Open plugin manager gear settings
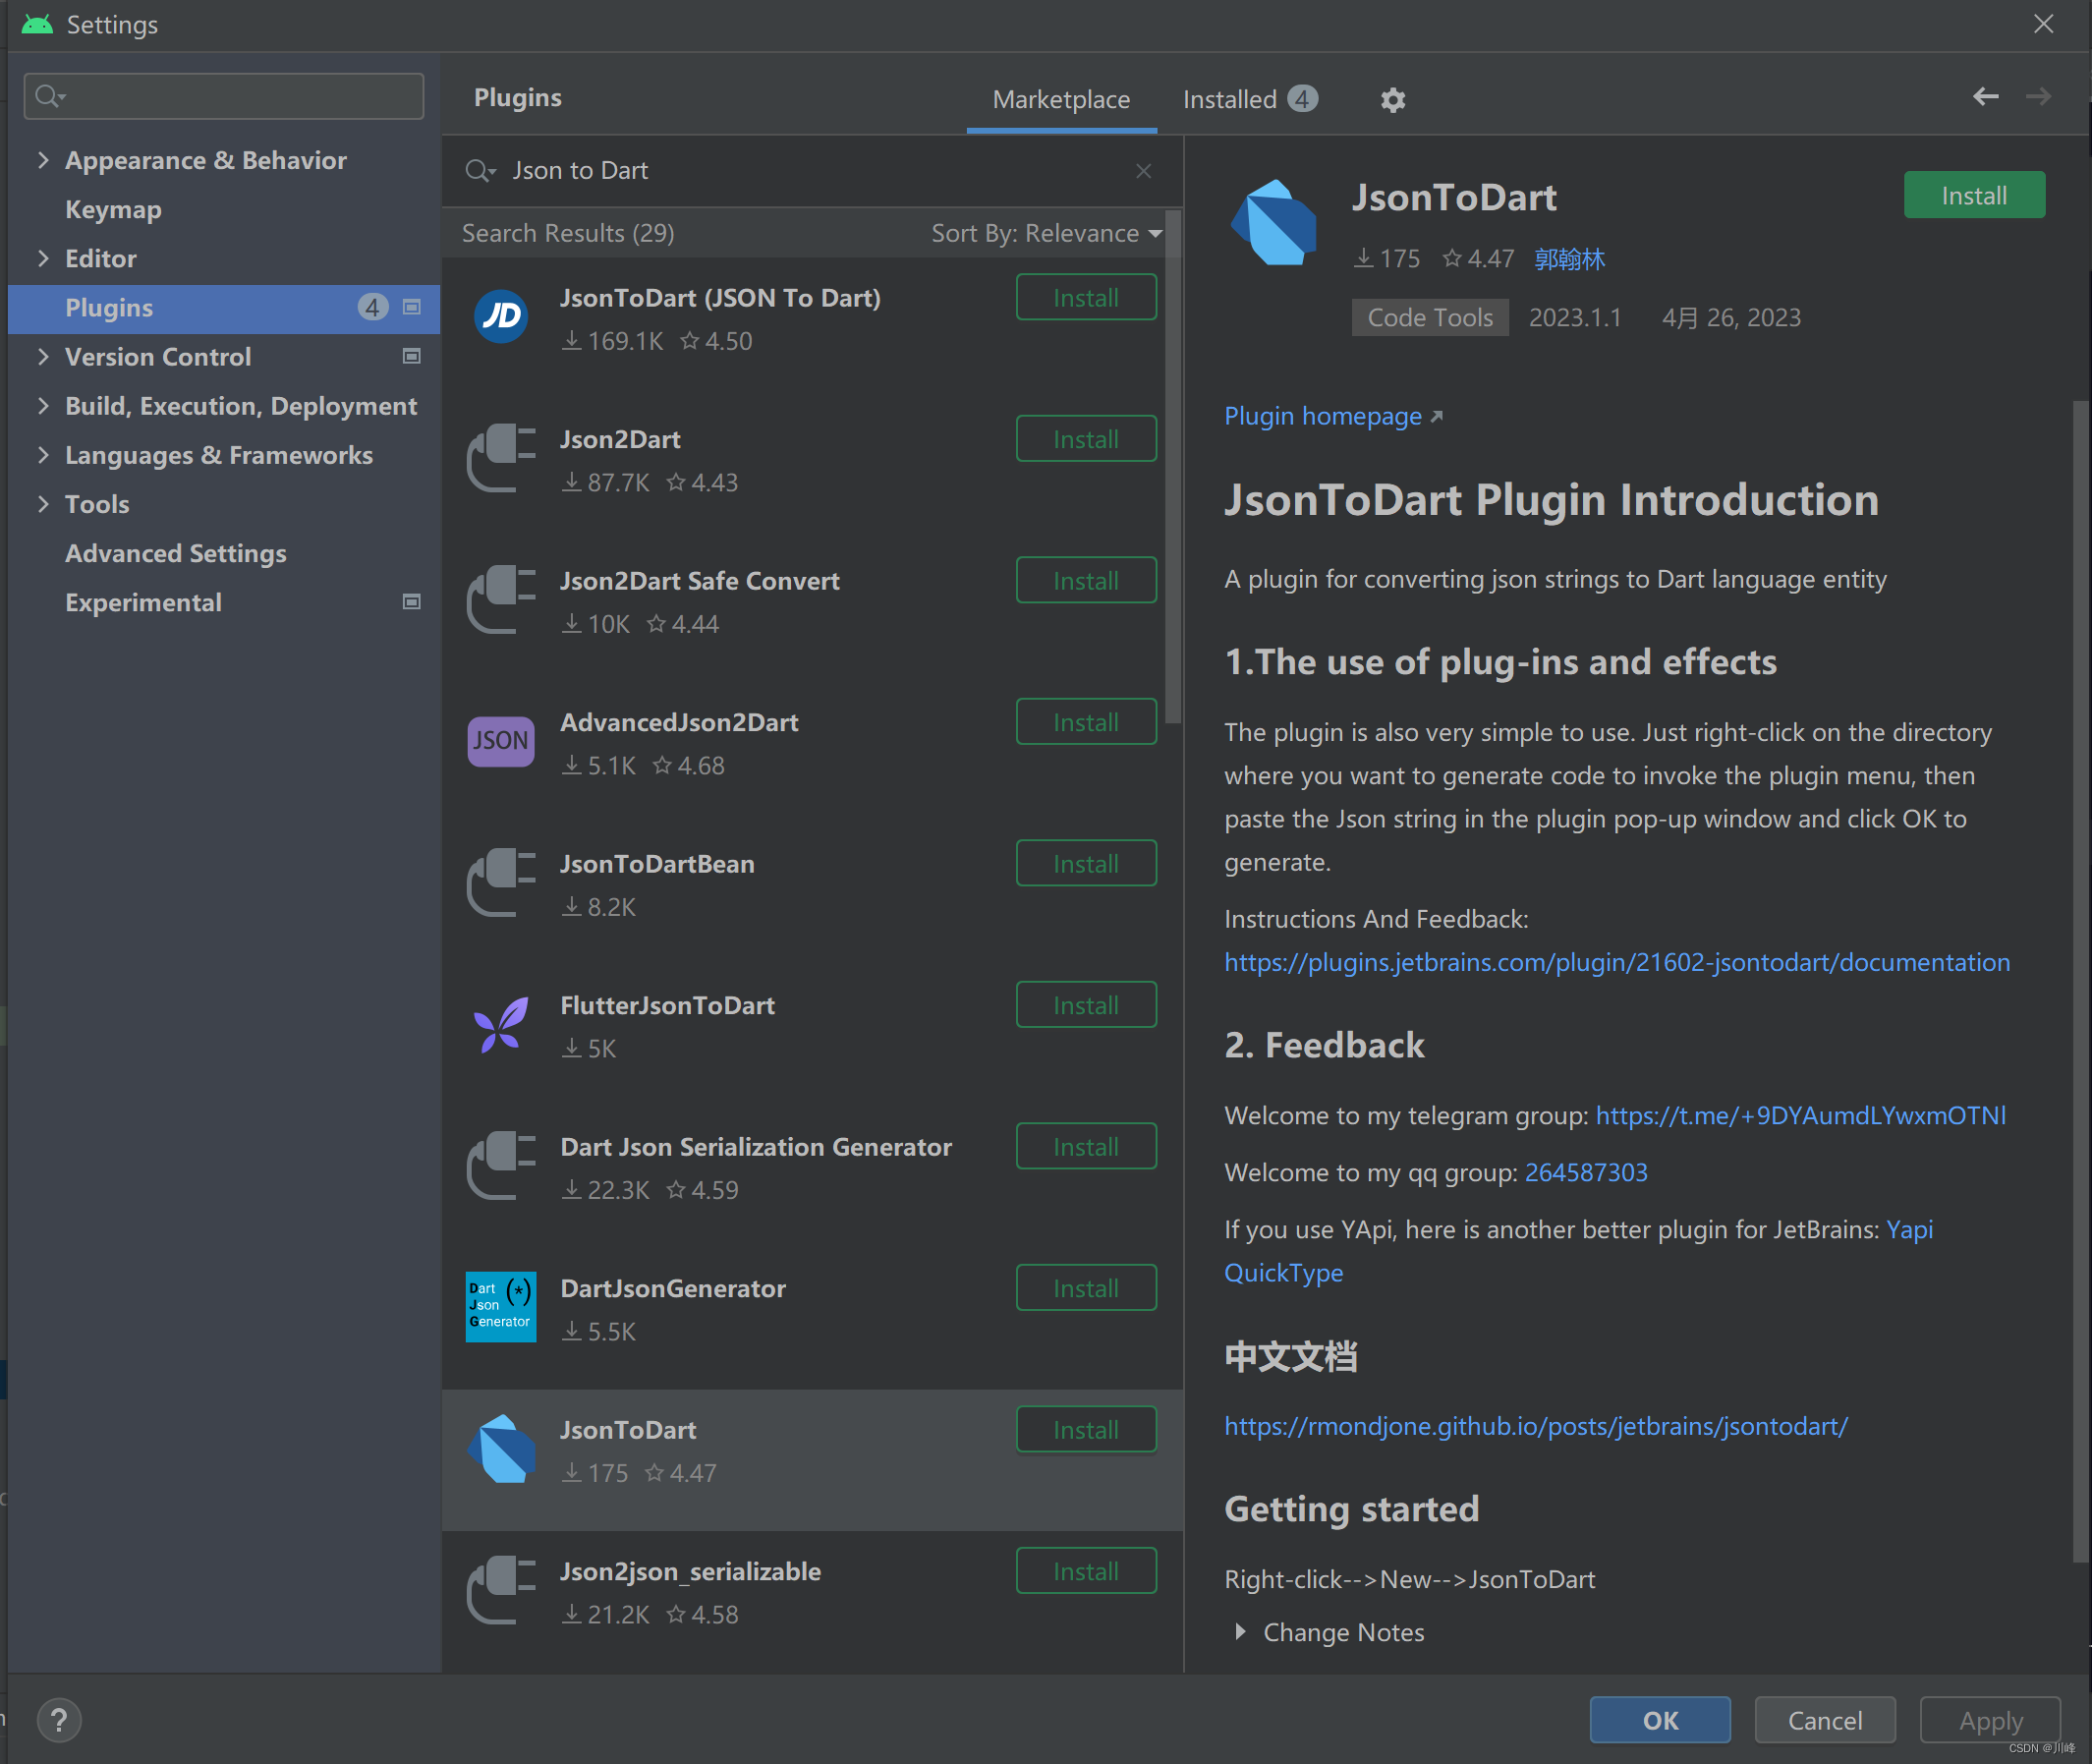This screenshot has width=2092, height=1764. (x=1393, y=100)
